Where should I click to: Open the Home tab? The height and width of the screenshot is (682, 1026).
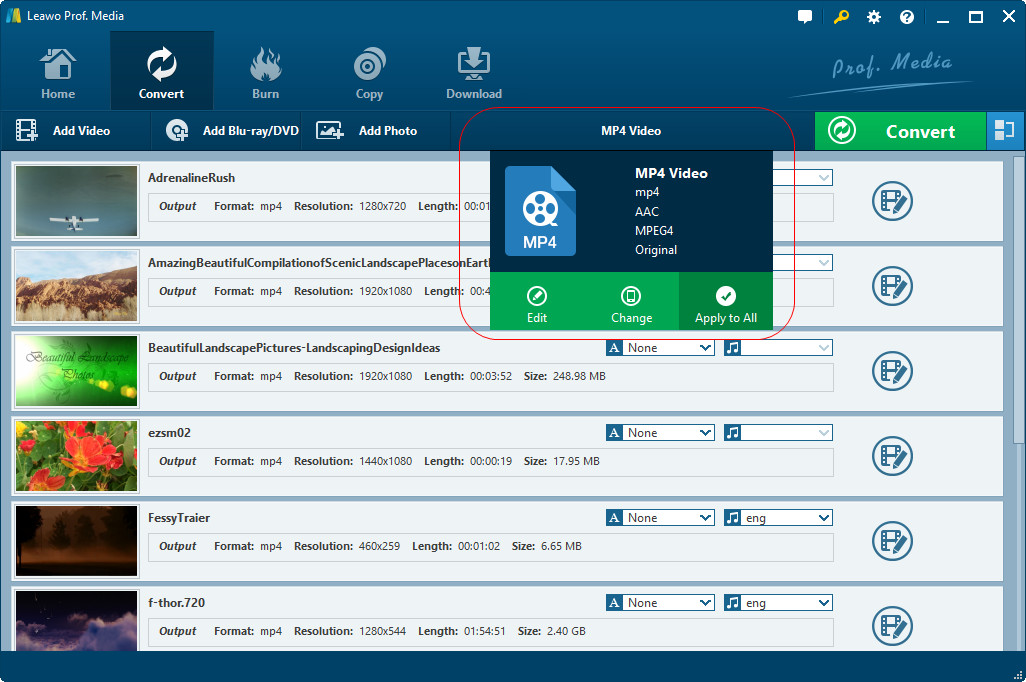58,75
